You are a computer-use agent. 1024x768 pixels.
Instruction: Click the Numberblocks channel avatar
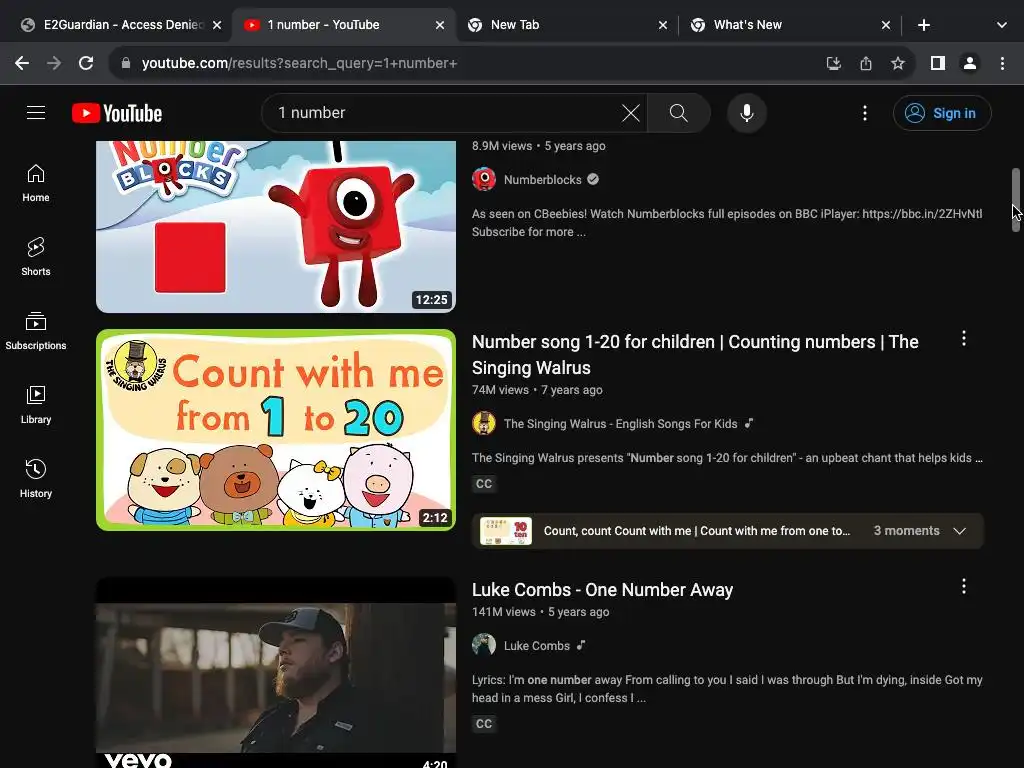coord(484,180)
